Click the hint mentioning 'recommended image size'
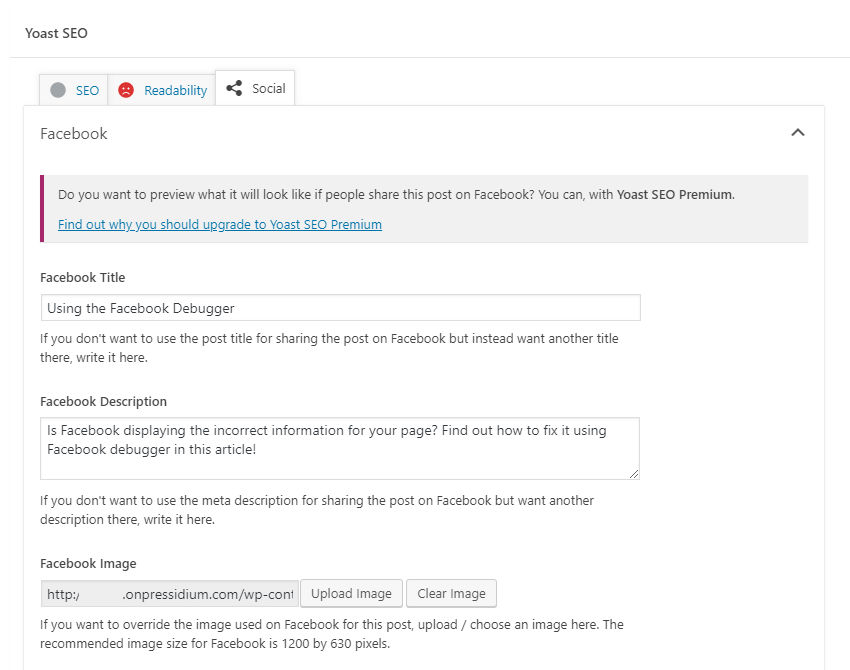This screenshot has height=670, width=850. coord(332,634)
